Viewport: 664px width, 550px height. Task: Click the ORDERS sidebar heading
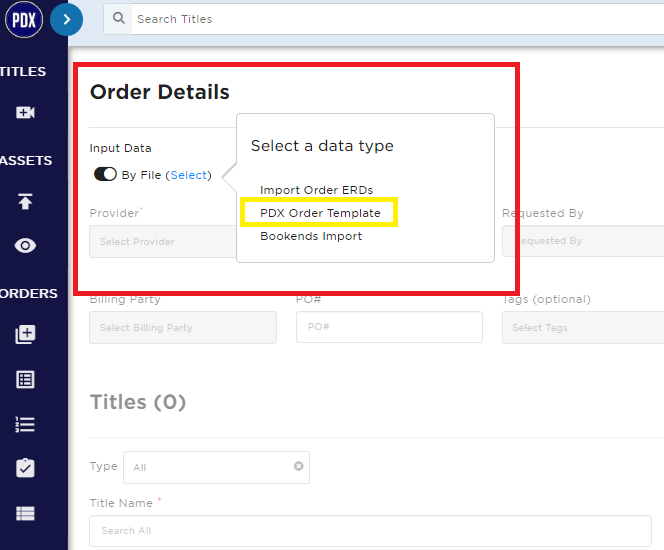pyautogui.click(x=28, y=293)
